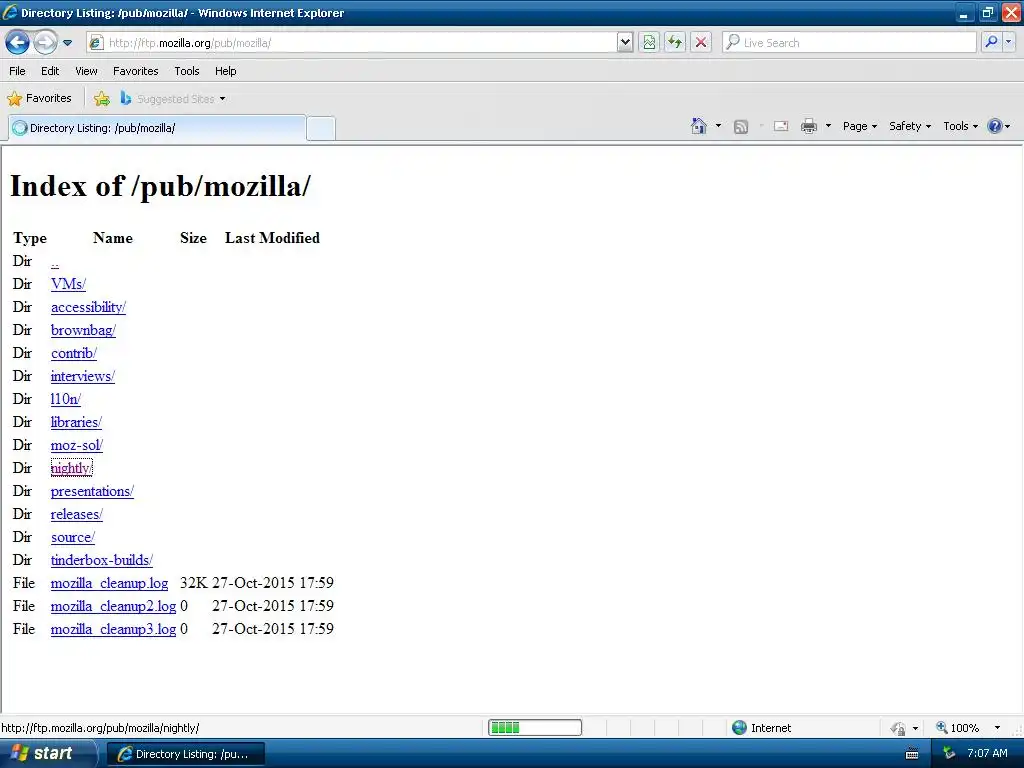Open the source/ directory link
Image resolution: width=1024 pixels, height=768 pixels.
pos(72,537)
